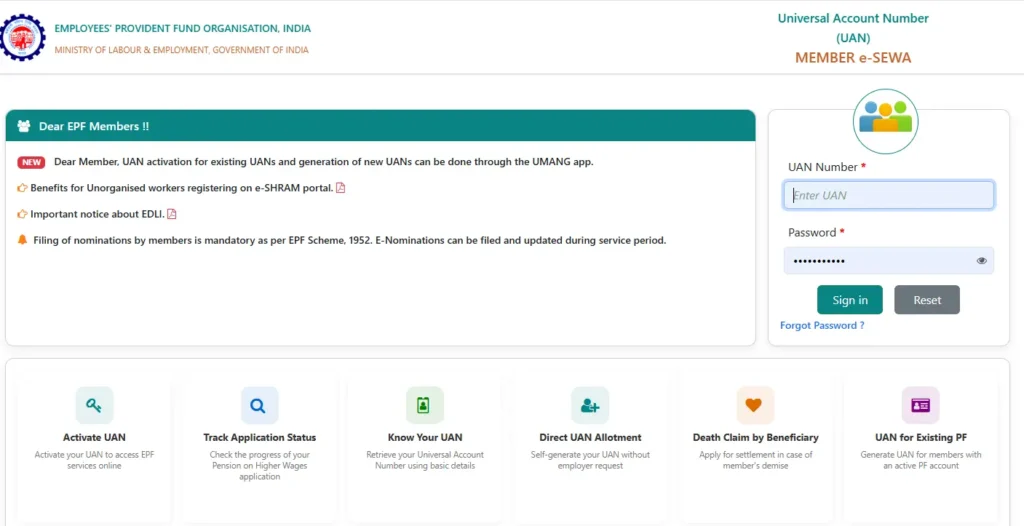Click the UMANG app UAN activation notice
The width and height of the screenshot is (1024, 526).
323,161
